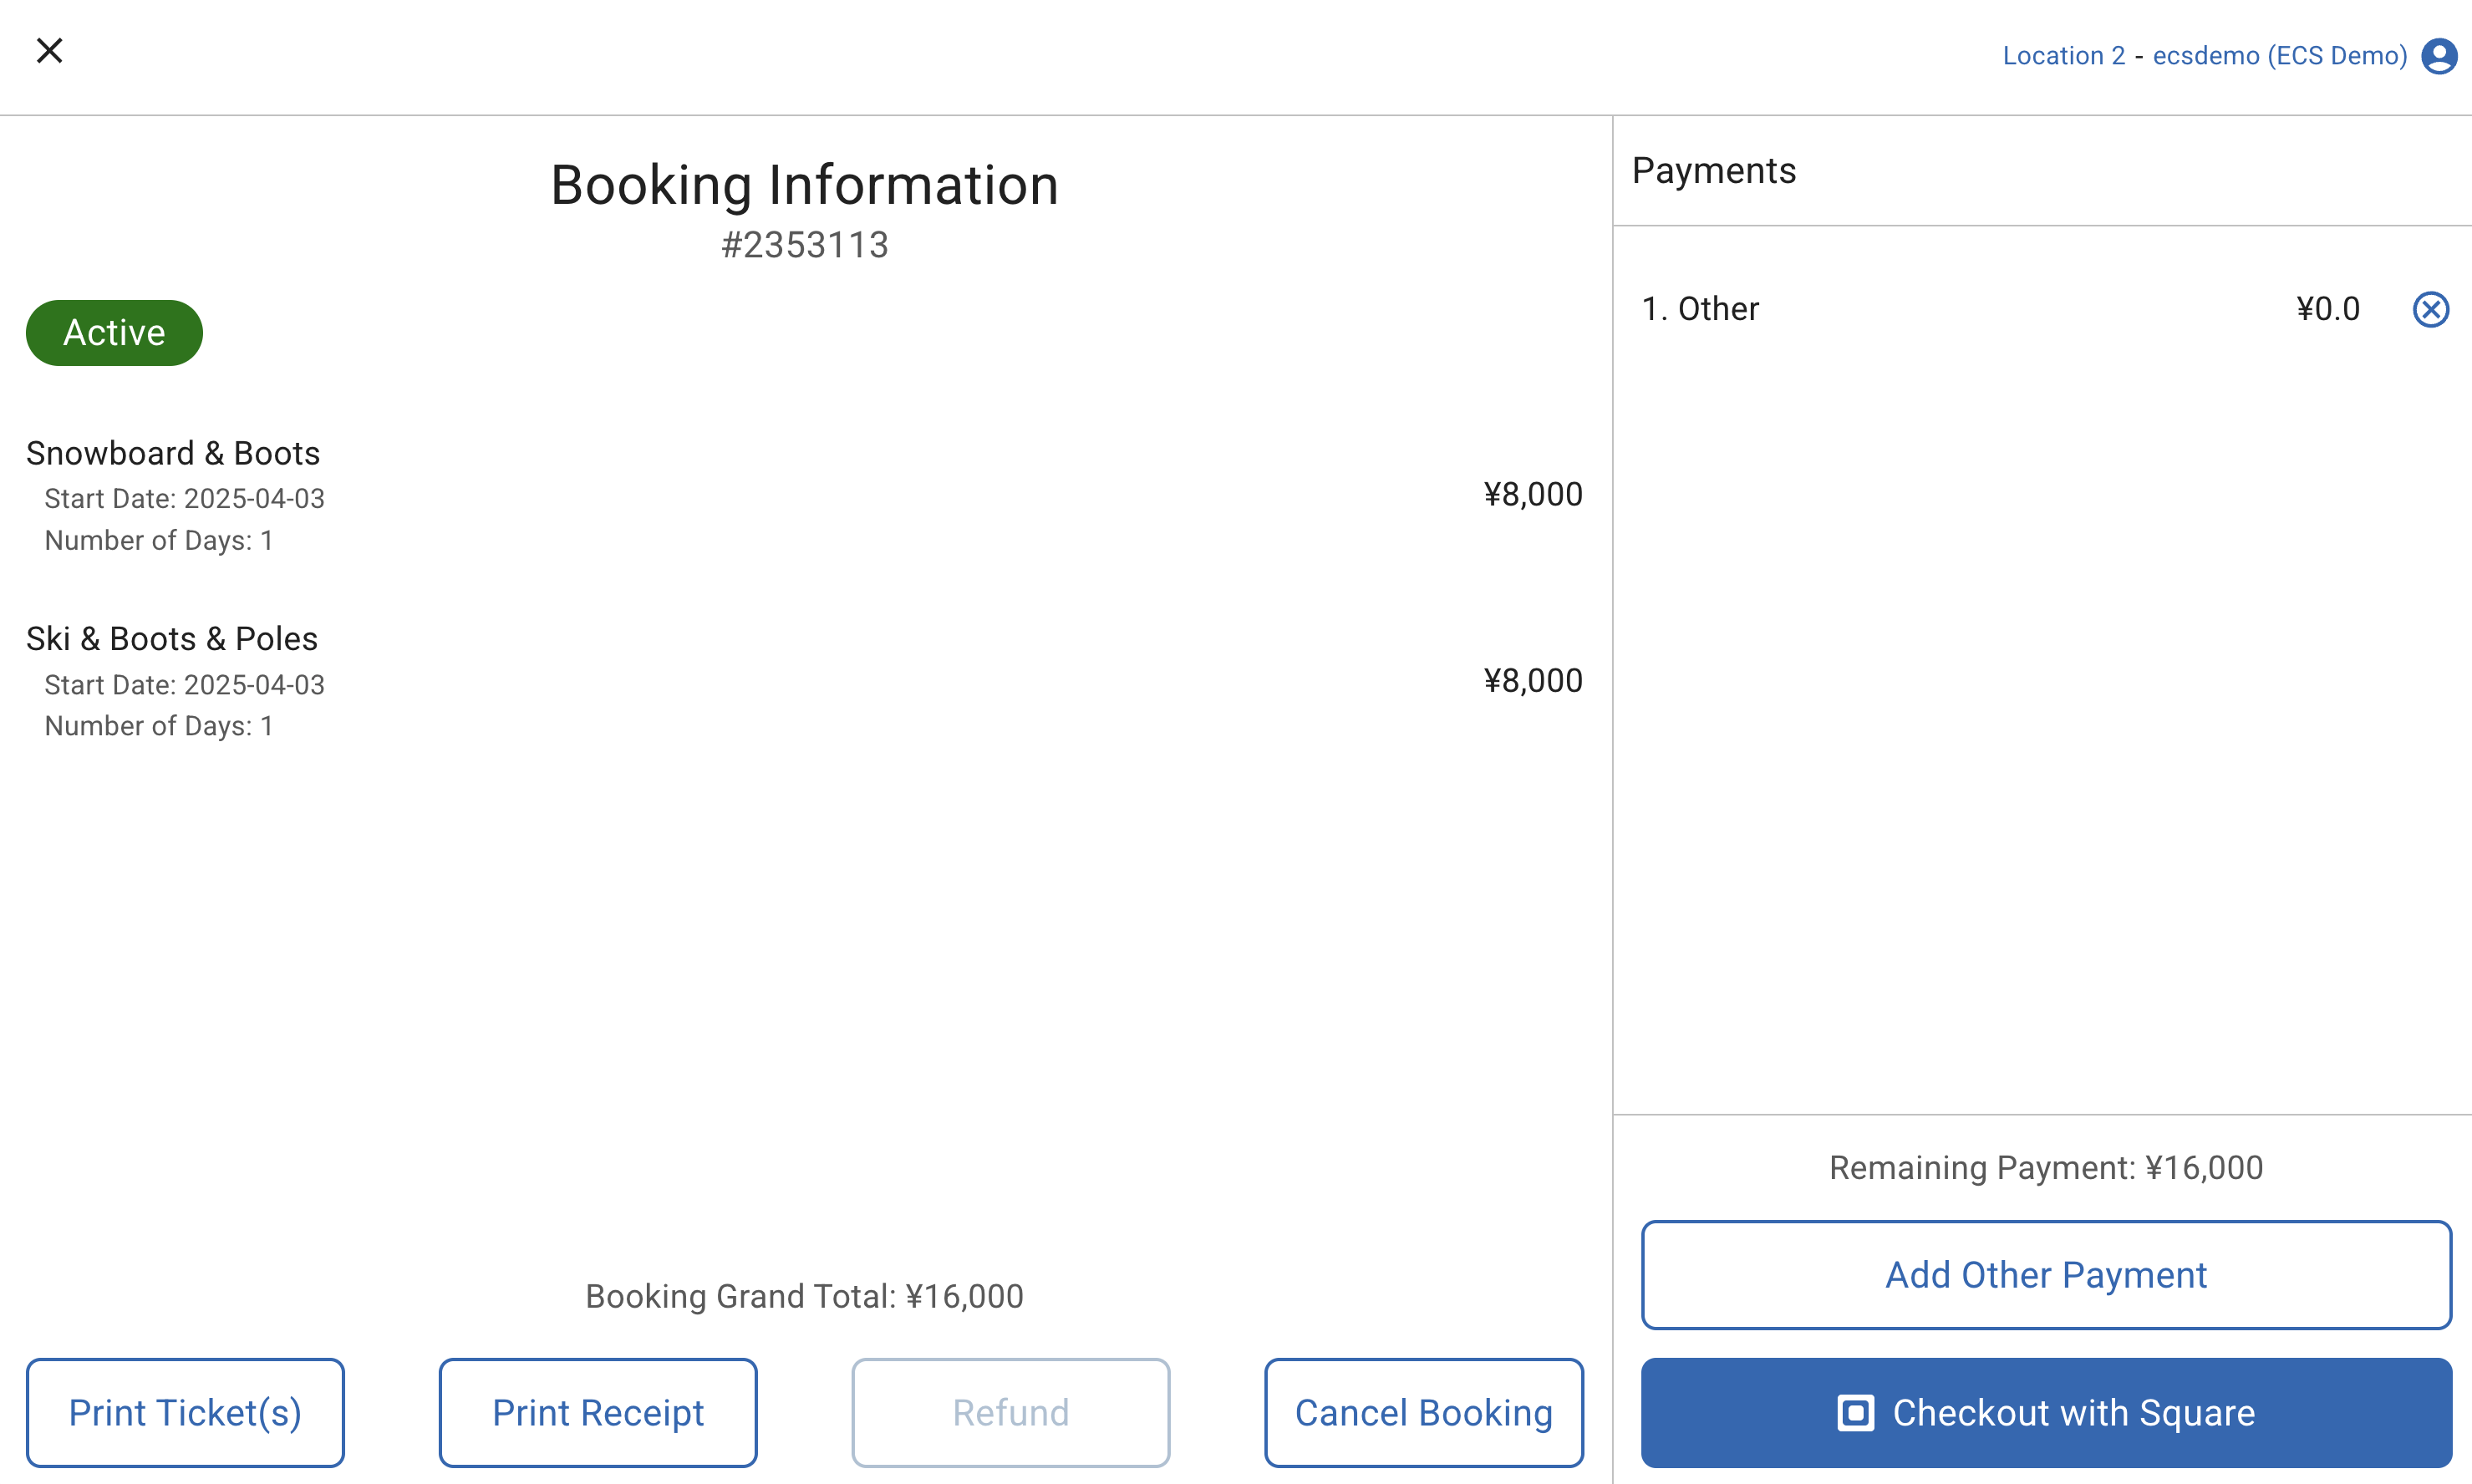
Task: Close the booking view with the X icon
Action: [x=49, y=51]
